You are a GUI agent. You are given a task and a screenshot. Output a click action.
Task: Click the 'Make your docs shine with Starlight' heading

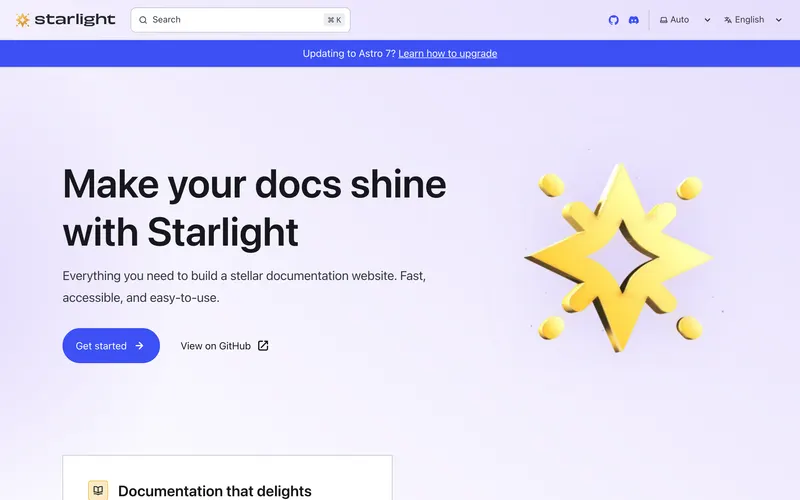255,208
